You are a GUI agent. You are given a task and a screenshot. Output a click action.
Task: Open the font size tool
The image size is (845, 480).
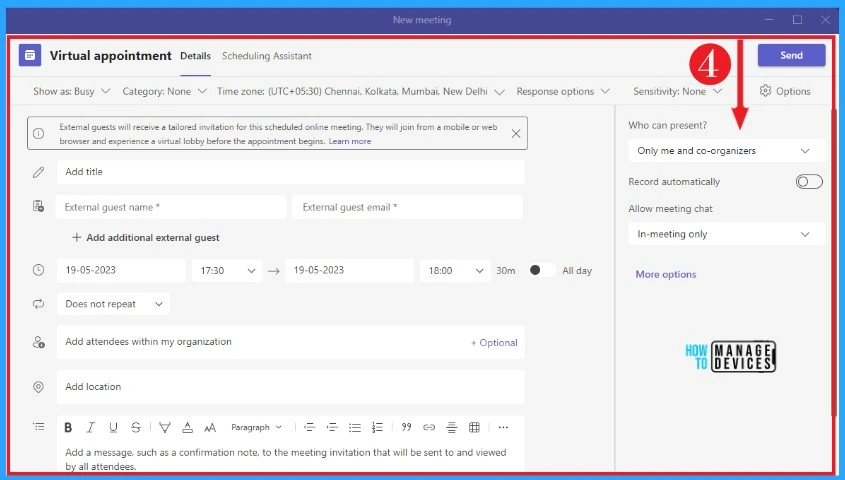coord(210,427)
